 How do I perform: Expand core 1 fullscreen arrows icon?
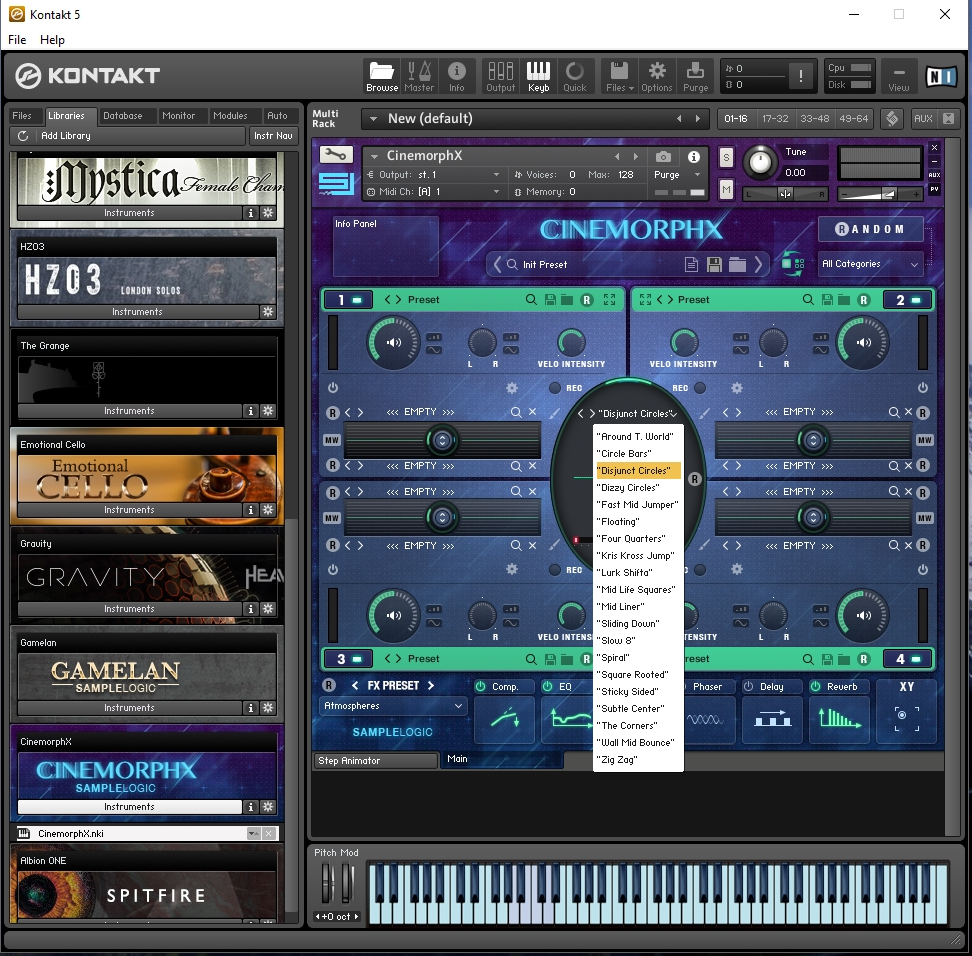tap(609, 299)
